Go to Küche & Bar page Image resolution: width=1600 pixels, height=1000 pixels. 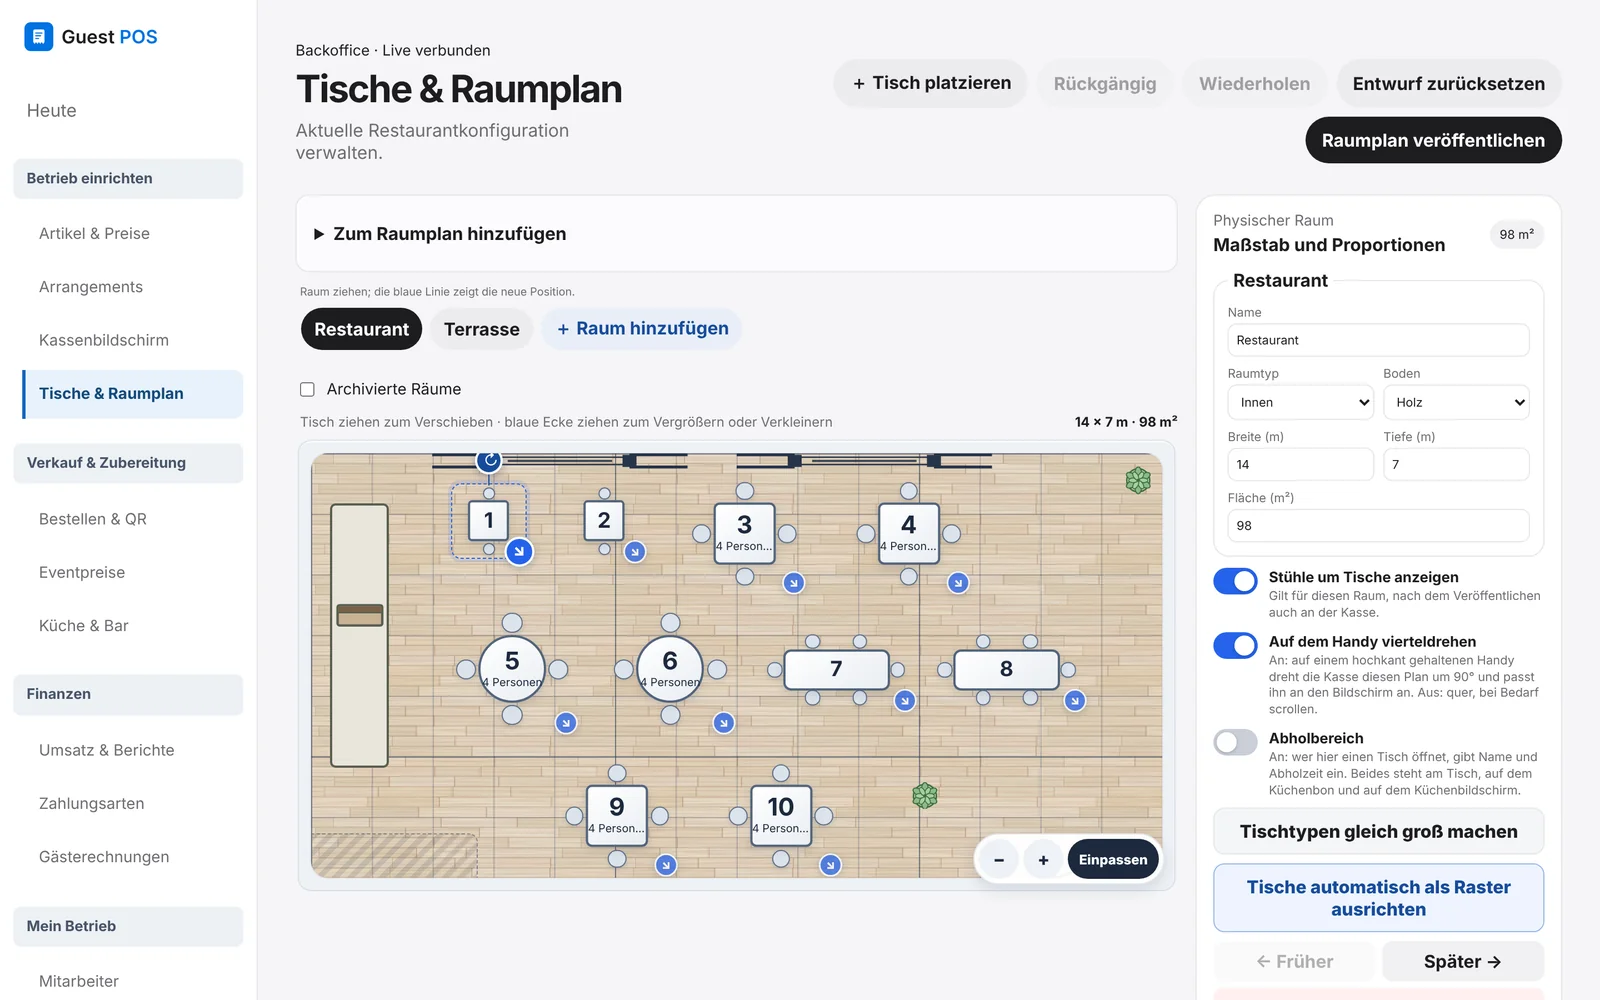84,626
